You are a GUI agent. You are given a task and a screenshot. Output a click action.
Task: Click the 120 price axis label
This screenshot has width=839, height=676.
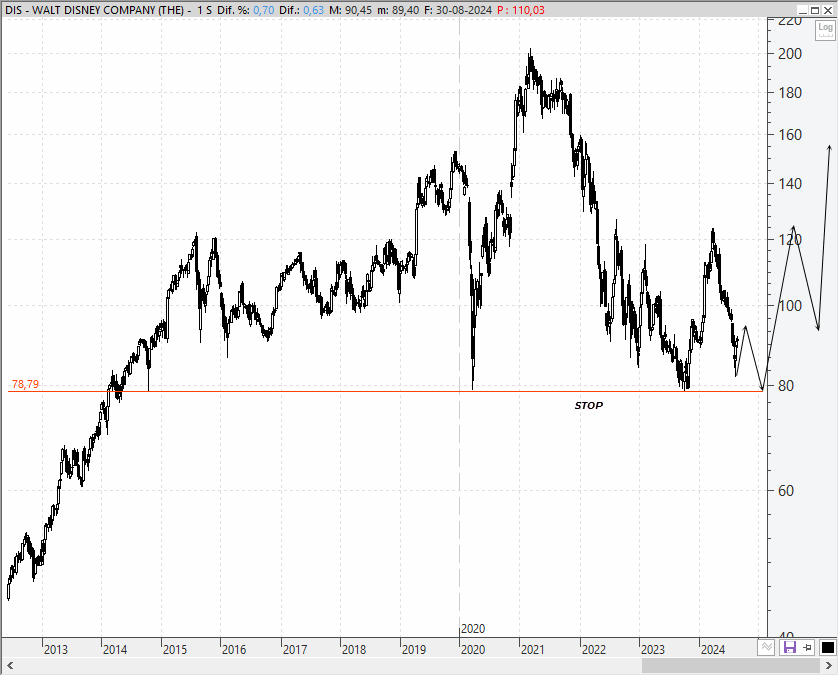pos(789,240)
